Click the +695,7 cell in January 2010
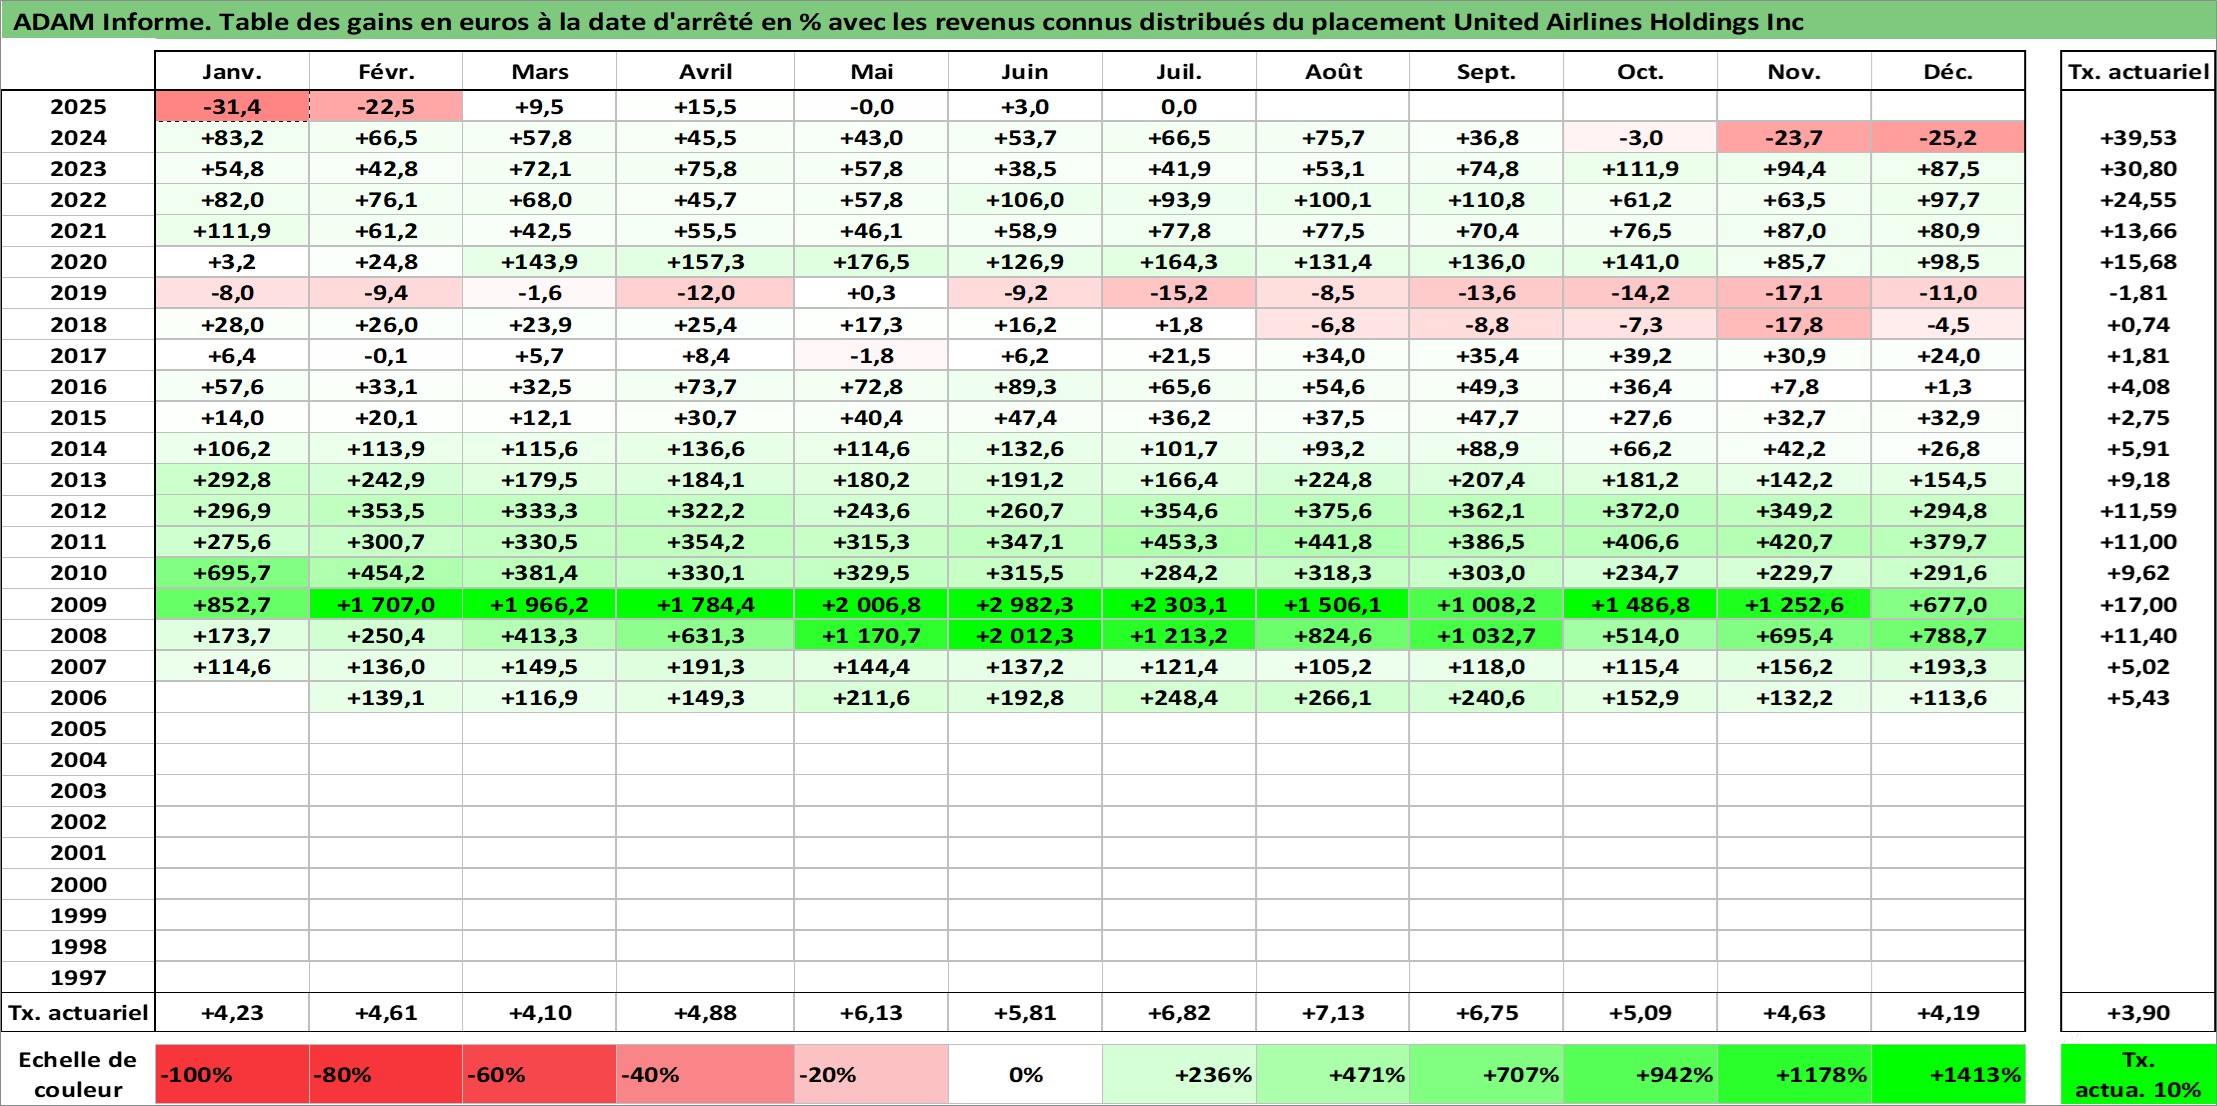The height and width of the screenshot is (1106, 2217). click(x=232, y=573)
